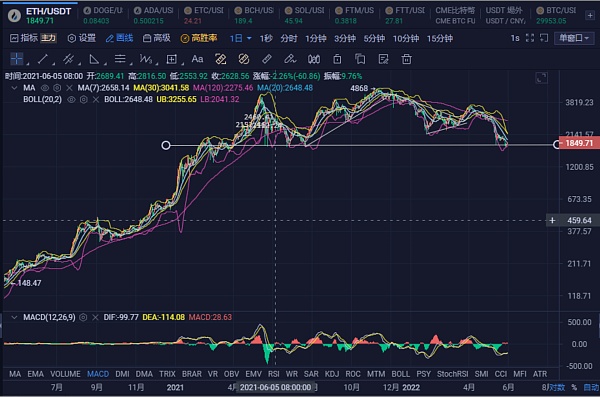Expand chart using corner expand icon

coord(541,78)
